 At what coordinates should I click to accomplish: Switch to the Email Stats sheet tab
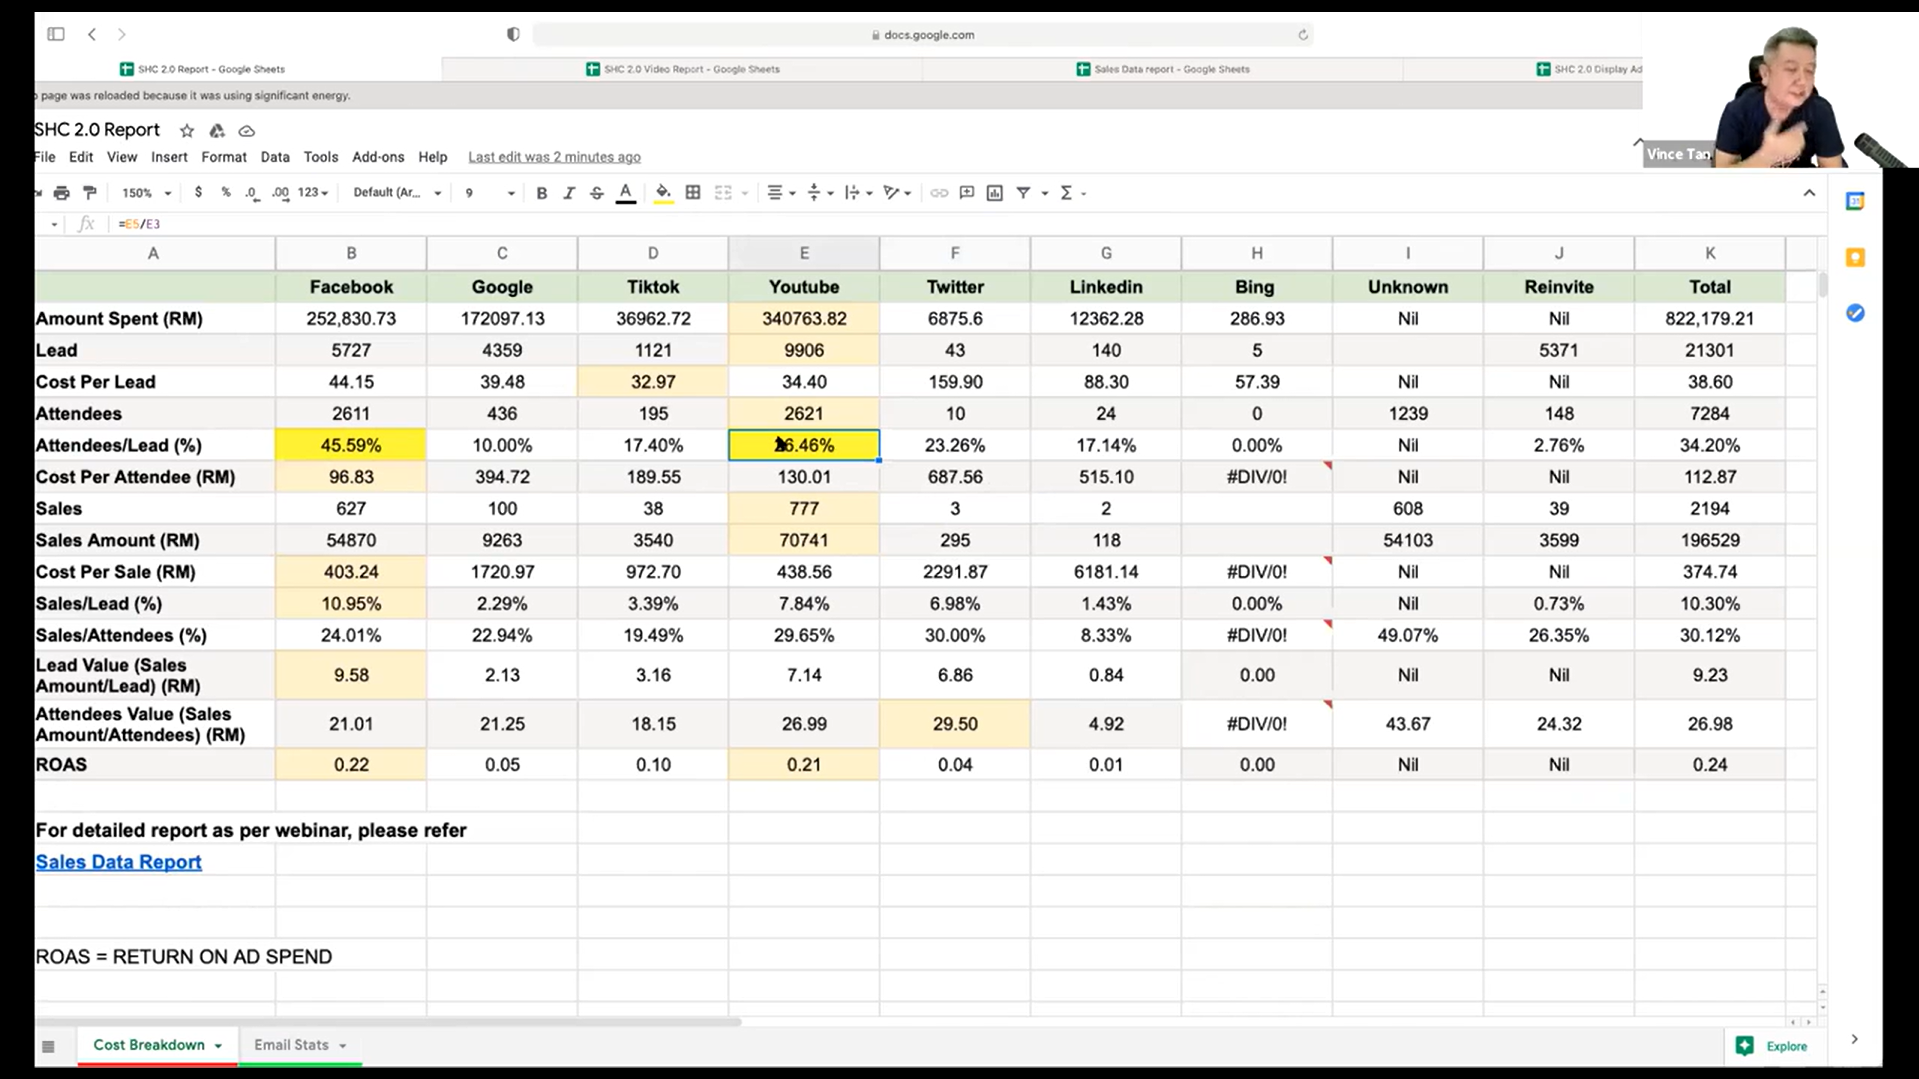[291, 1045]
